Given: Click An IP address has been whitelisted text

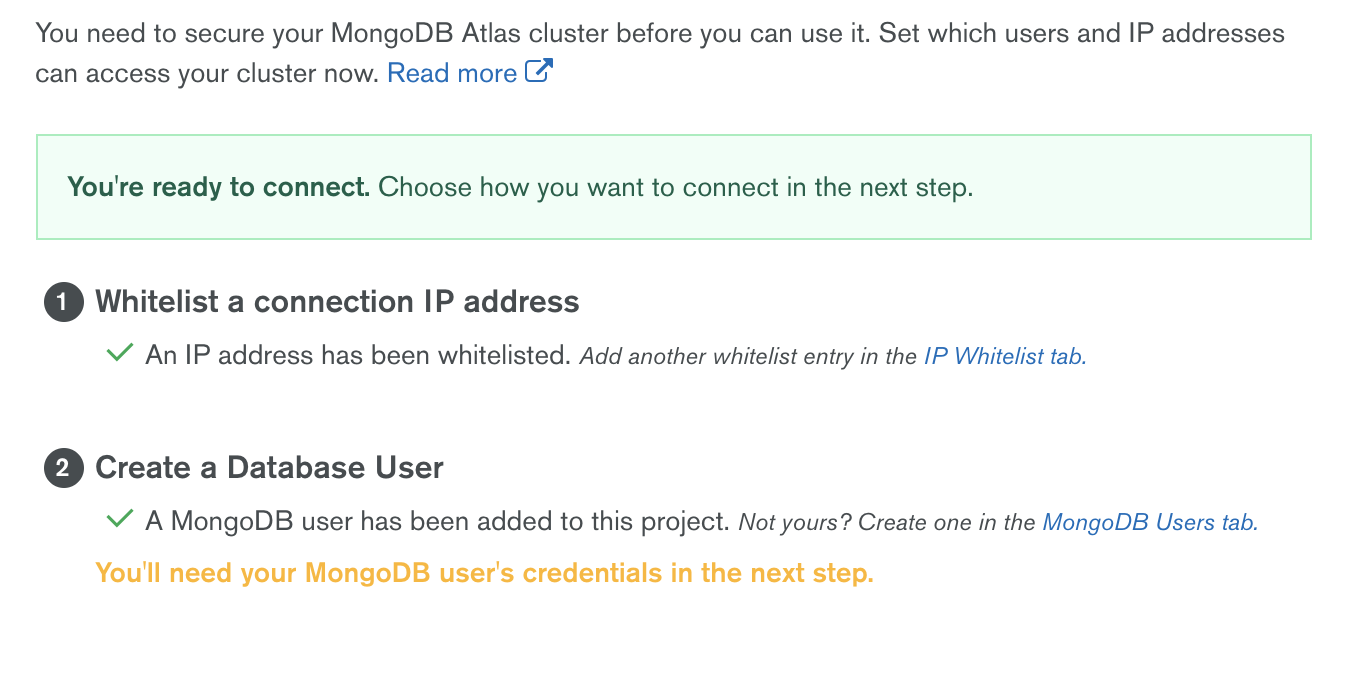Looking at the screenshot, I should (x=358, y=355).
